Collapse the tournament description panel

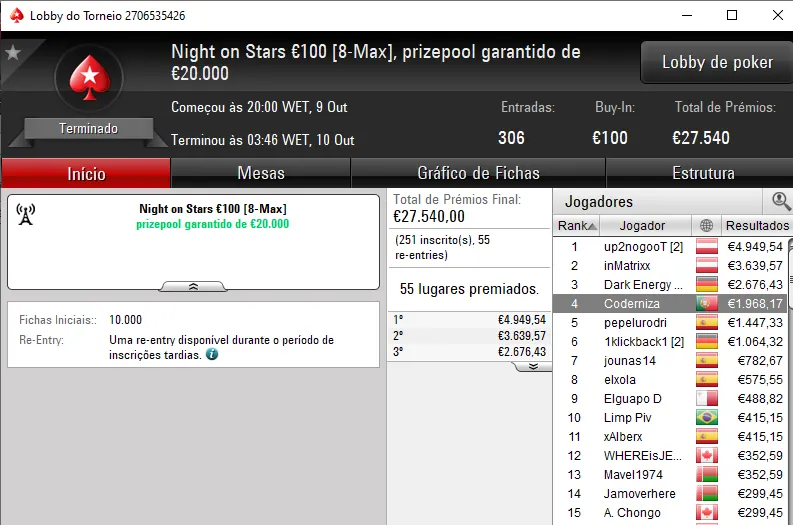[x=193, y=287]
